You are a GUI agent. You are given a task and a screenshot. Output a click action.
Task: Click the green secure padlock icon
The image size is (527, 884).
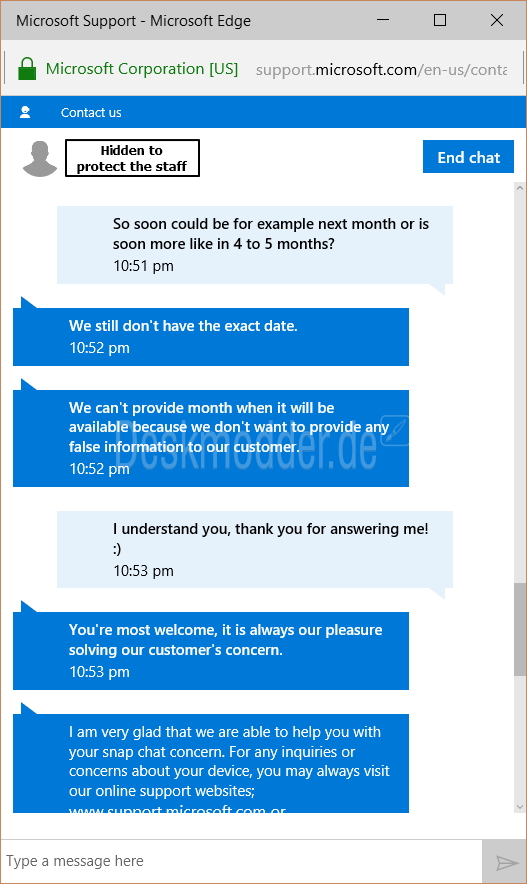click(27, 69)
